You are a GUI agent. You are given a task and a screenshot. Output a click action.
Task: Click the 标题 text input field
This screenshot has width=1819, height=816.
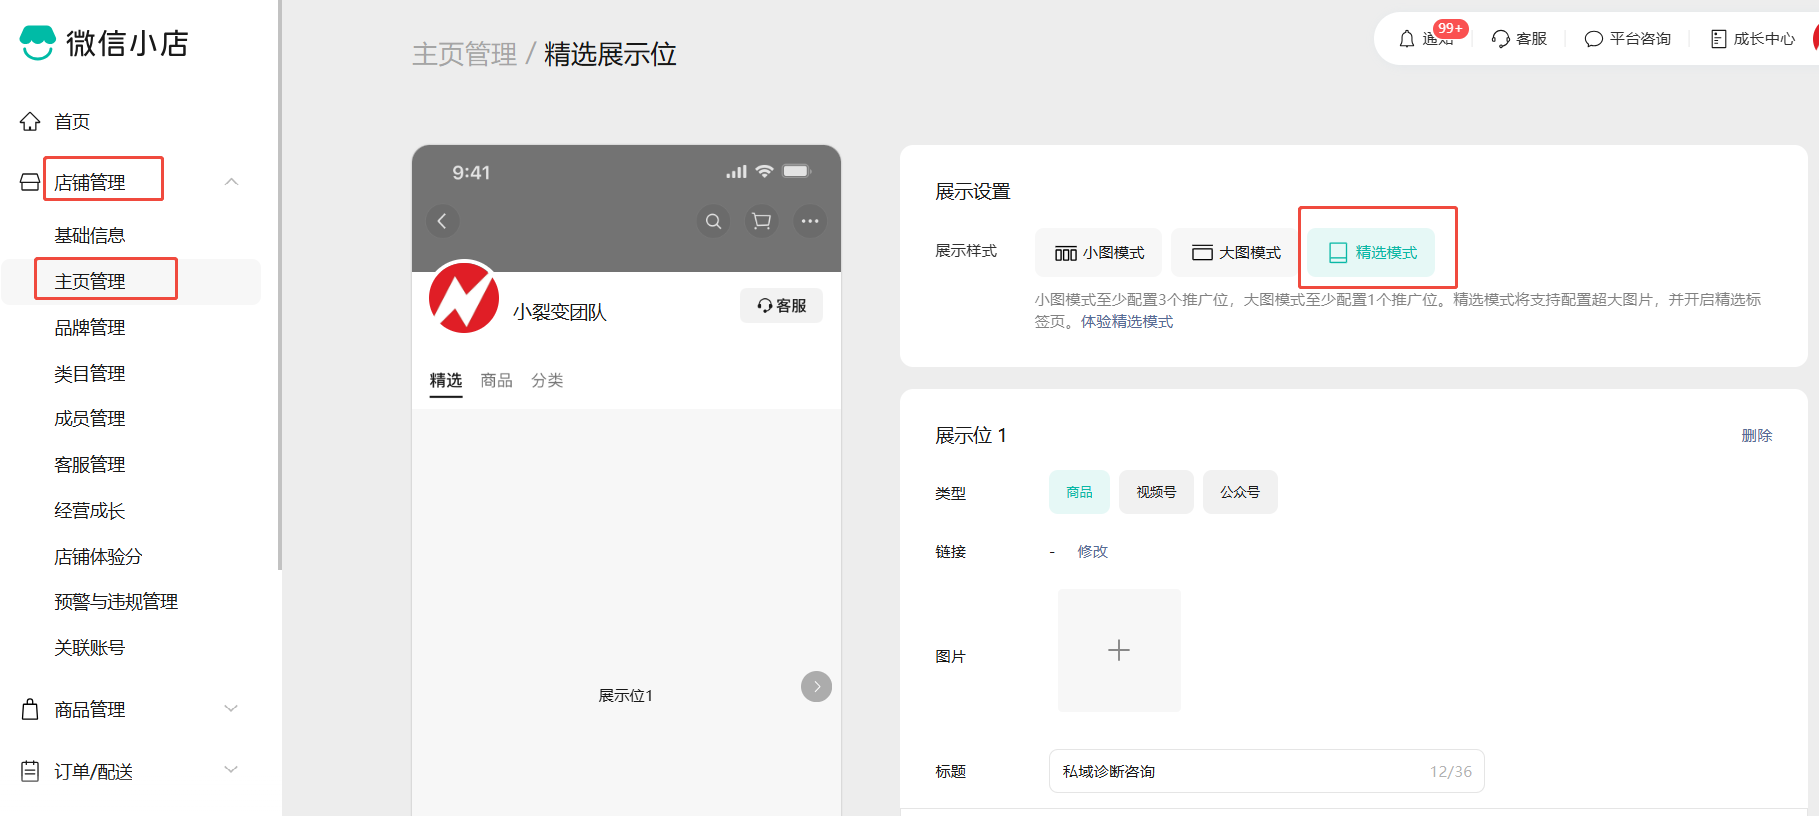click(1240, 771)
